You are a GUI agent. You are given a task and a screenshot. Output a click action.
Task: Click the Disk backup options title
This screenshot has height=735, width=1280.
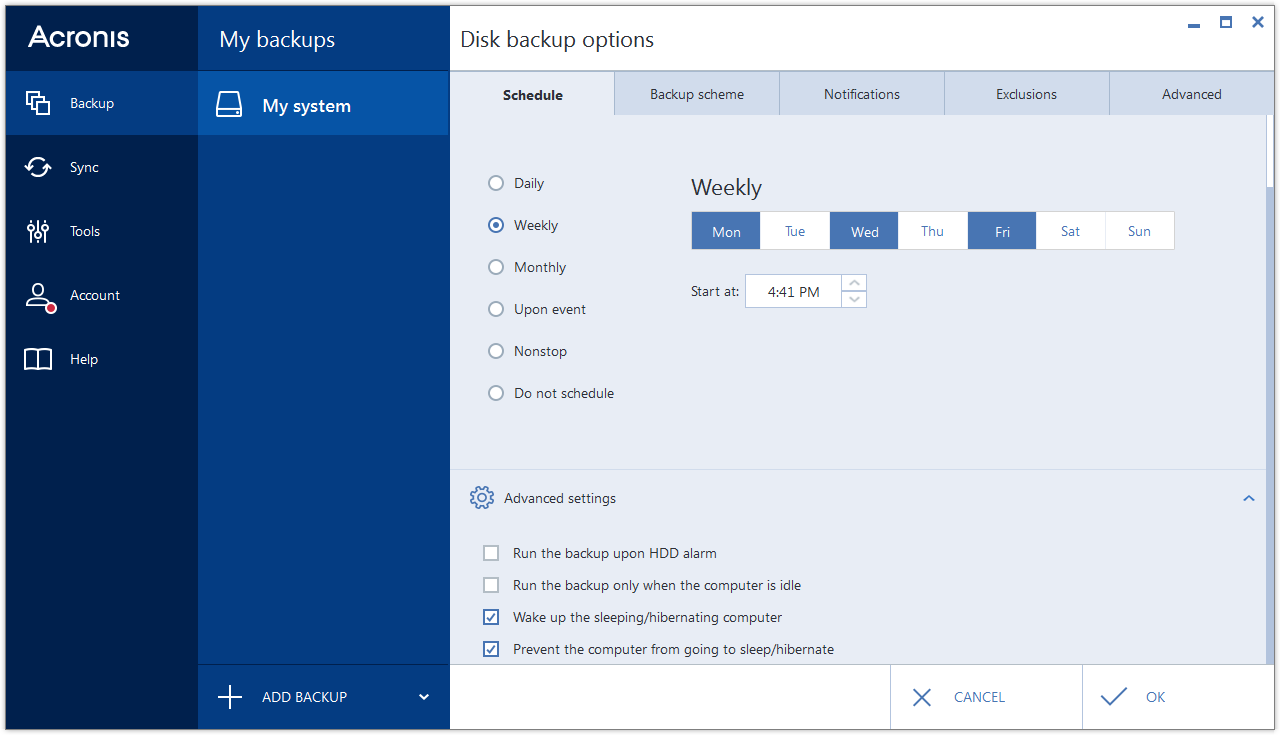[x=557, y=40]
